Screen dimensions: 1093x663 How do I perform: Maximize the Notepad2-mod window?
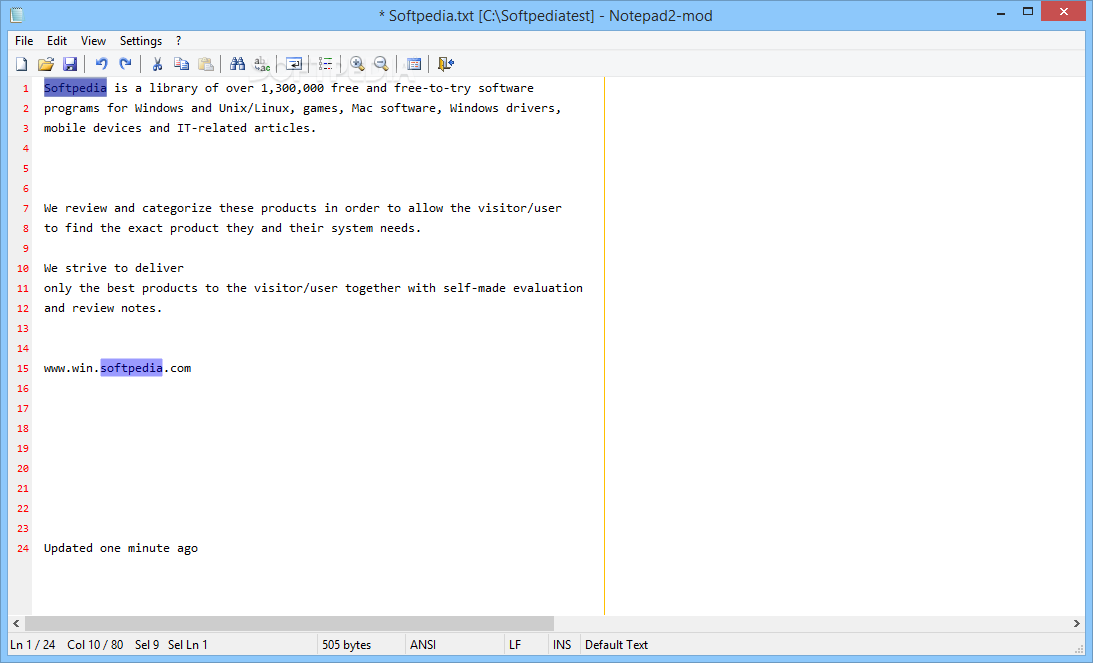1027,12
